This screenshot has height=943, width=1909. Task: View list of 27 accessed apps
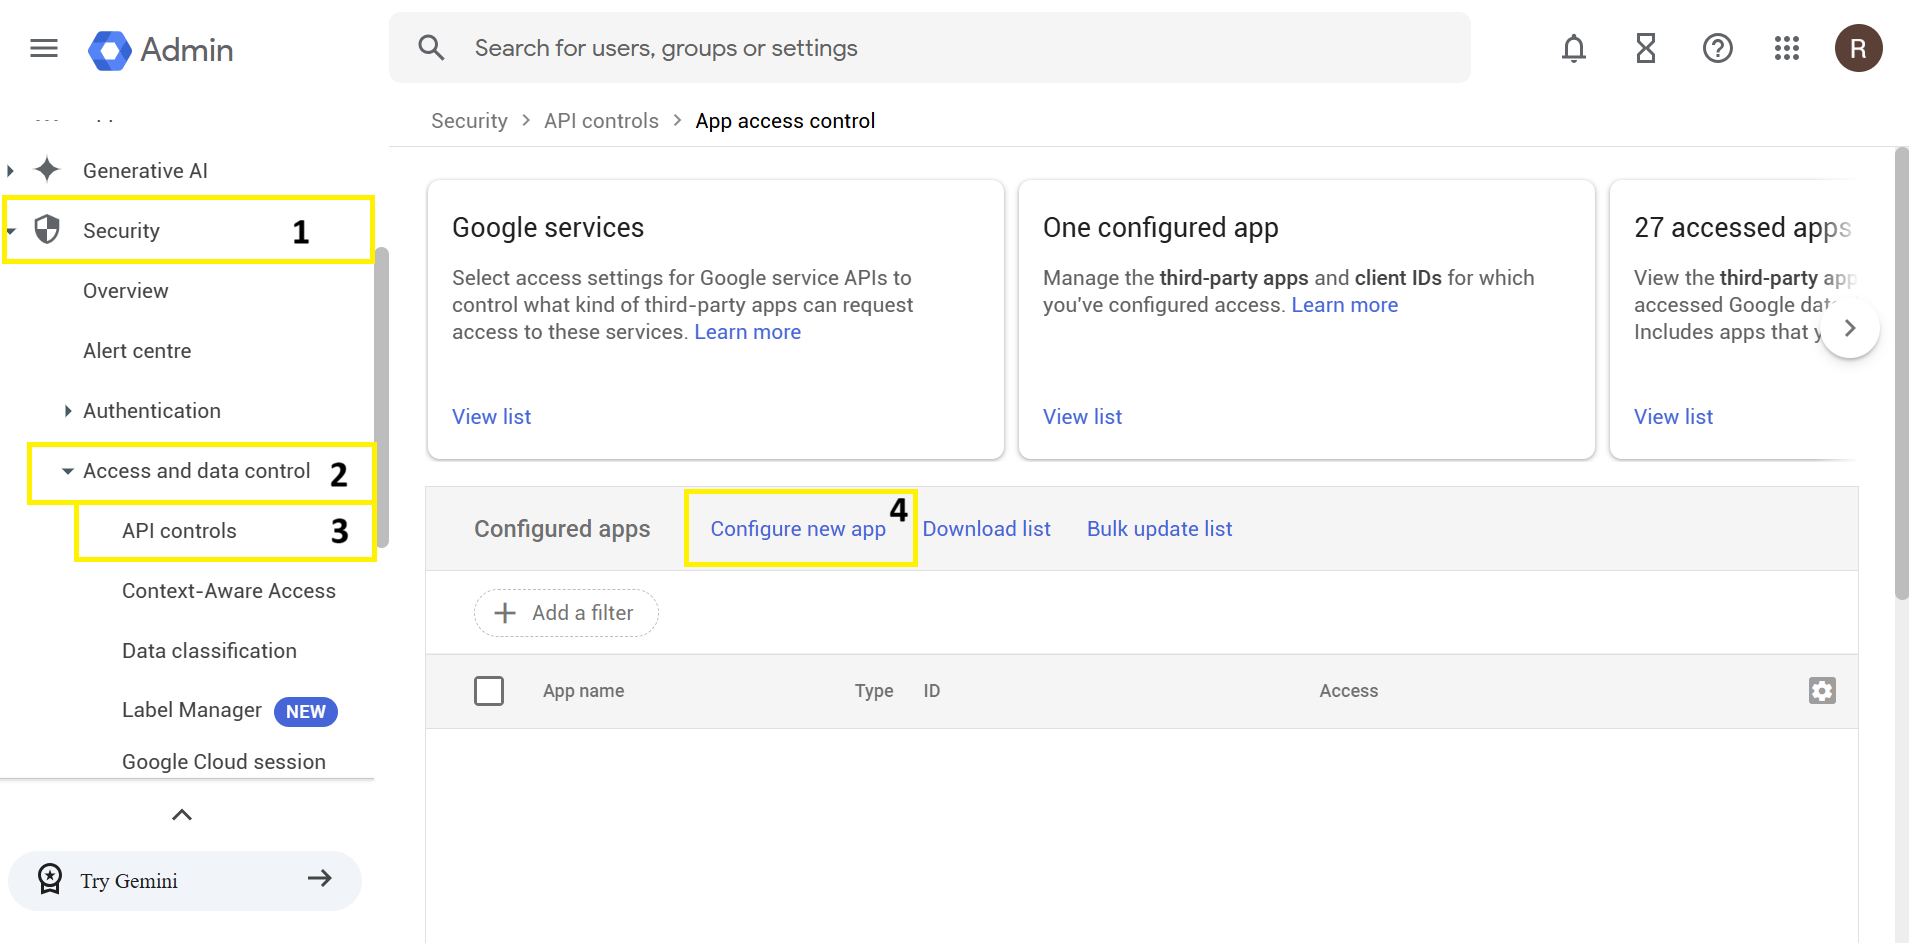pos(1673,417)
